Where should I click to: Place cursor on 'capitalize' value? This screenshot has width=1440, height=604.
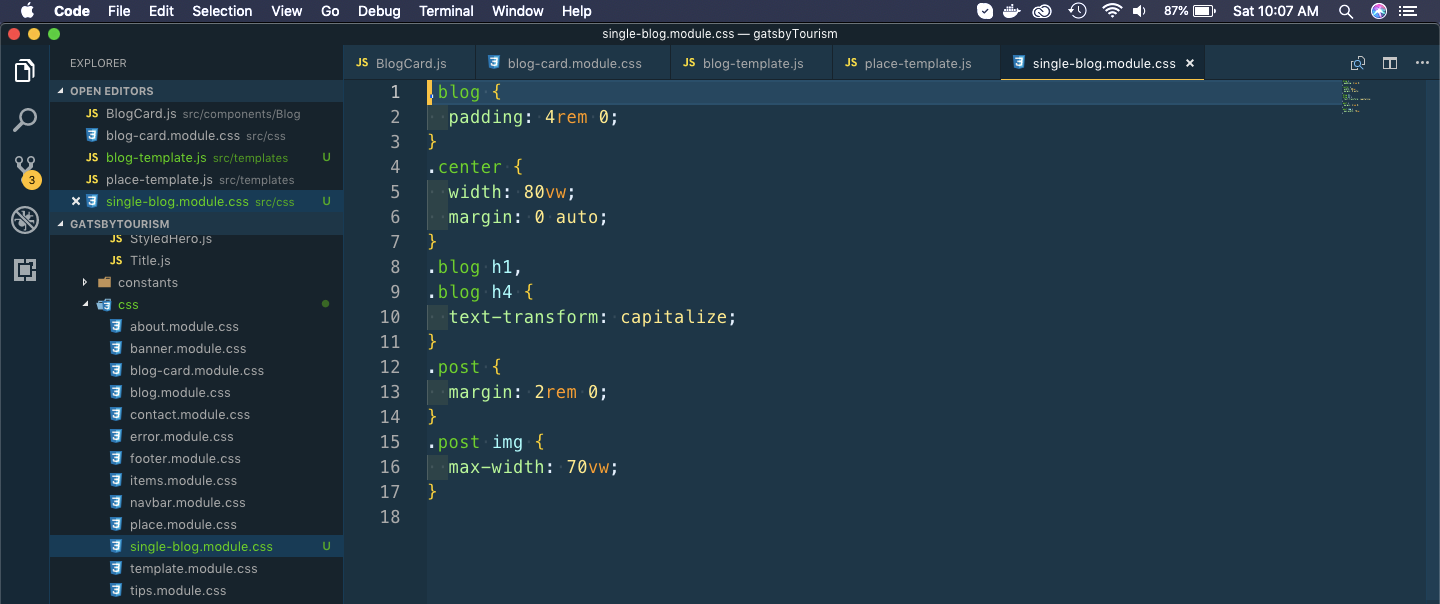point(675,317)
